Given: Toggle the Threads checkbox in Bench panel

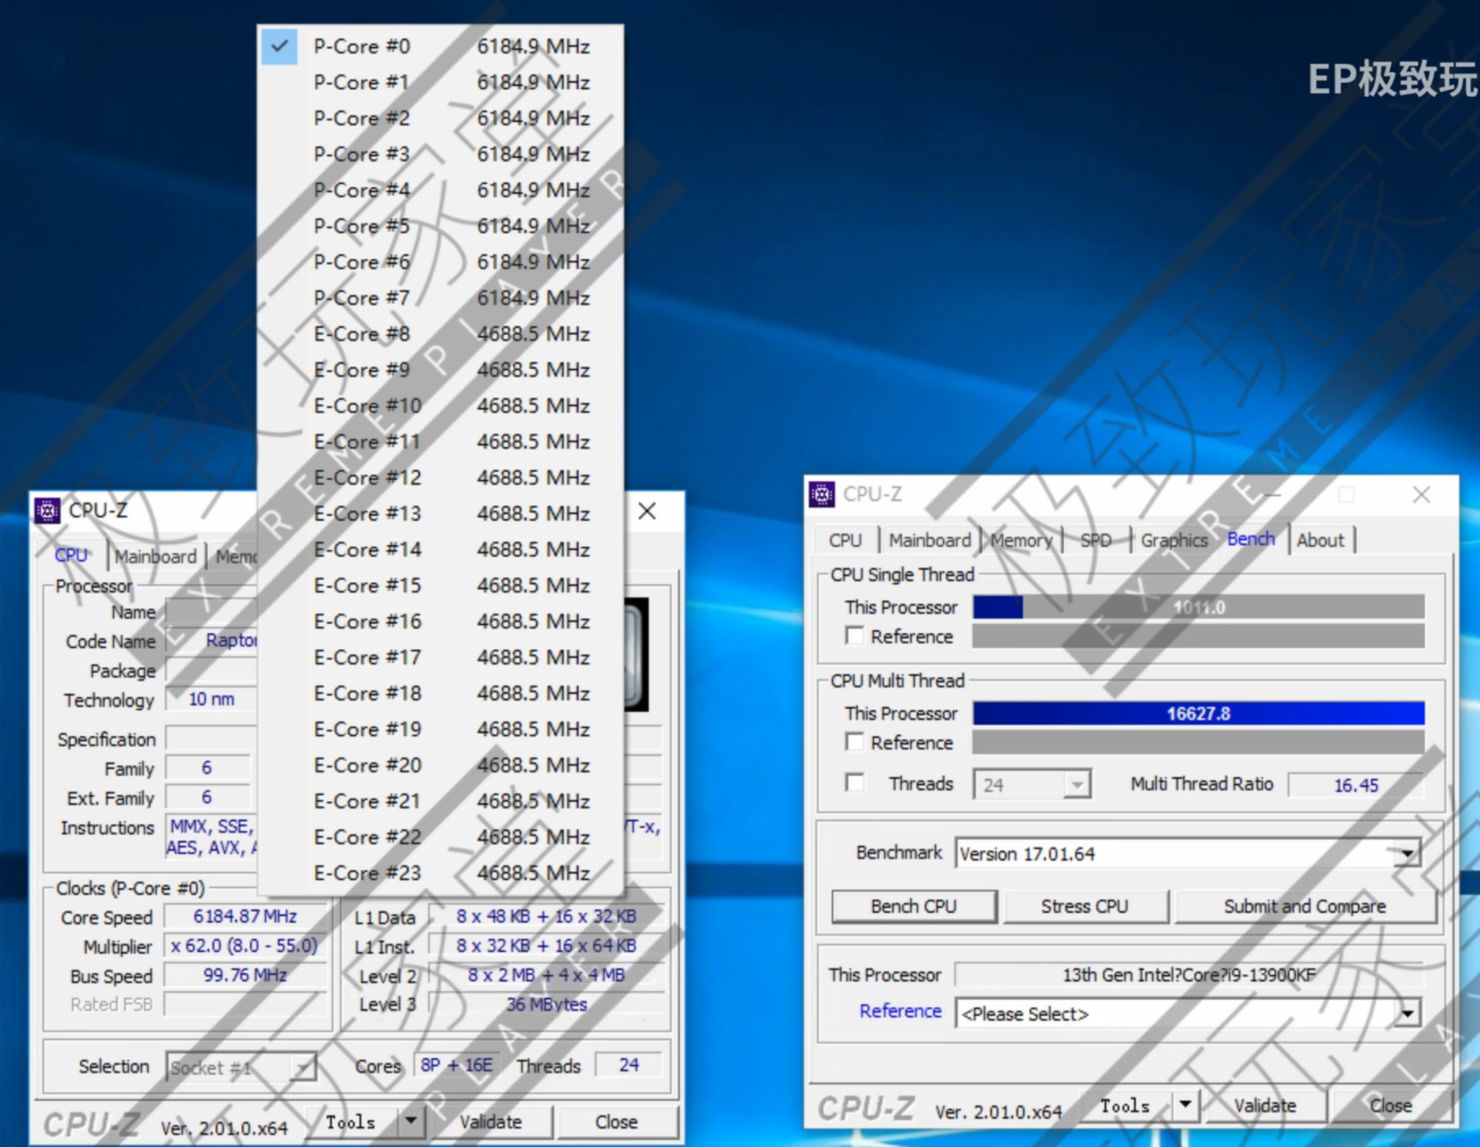Looking at the screenshot, I should tap(854, 782).
